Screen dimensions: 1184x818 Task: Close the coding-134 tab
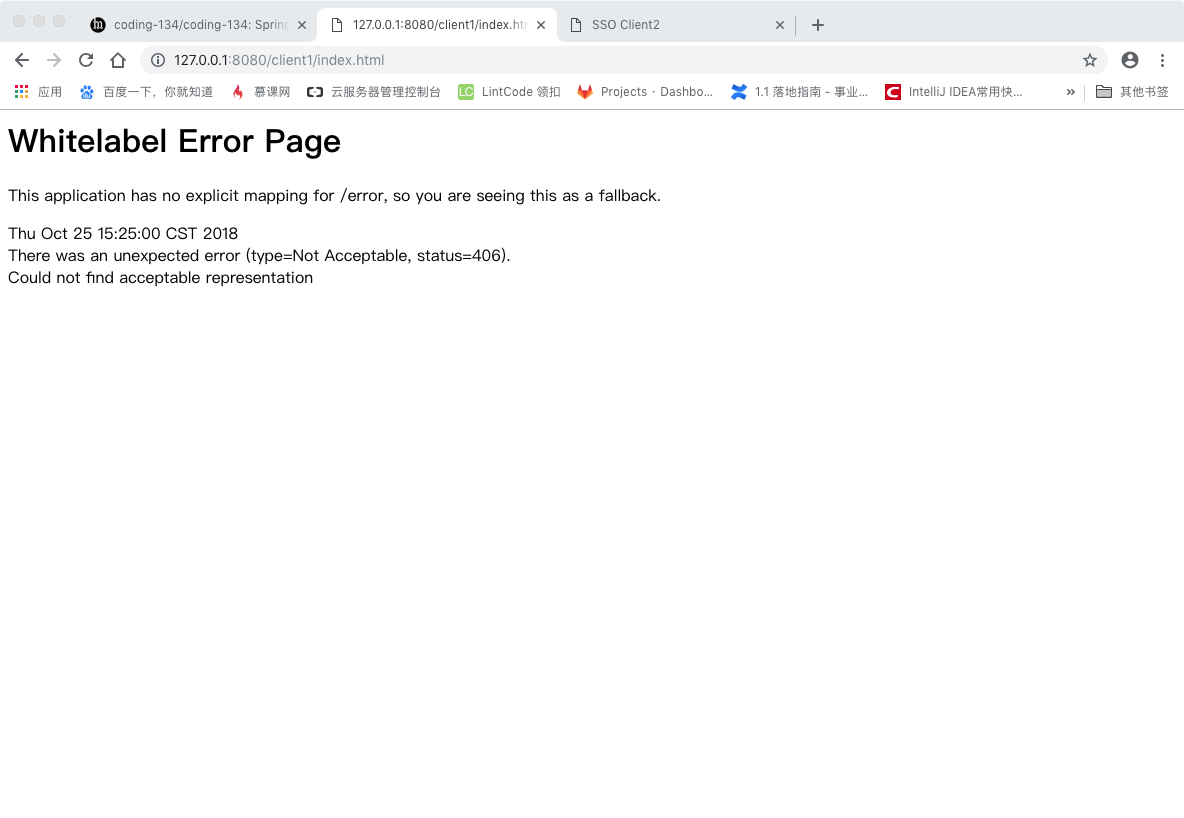point(302,25)
